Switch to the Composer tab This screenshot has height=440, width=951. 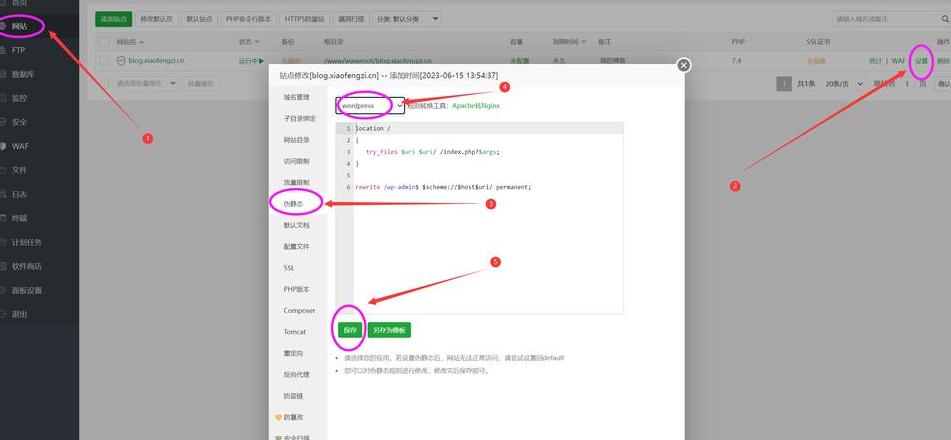pos(299,310)
